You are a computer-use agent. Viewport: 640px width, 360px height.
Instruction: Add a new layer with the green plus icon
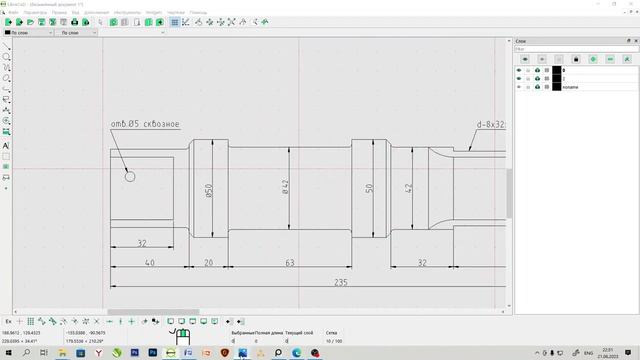point(593,60)
